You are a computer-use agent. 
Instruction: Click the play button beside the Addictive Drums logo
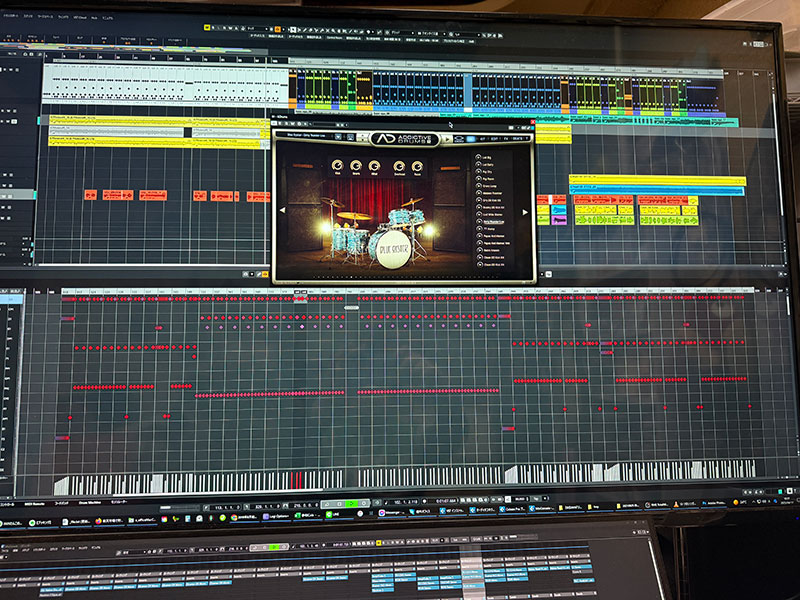[447, 139]
